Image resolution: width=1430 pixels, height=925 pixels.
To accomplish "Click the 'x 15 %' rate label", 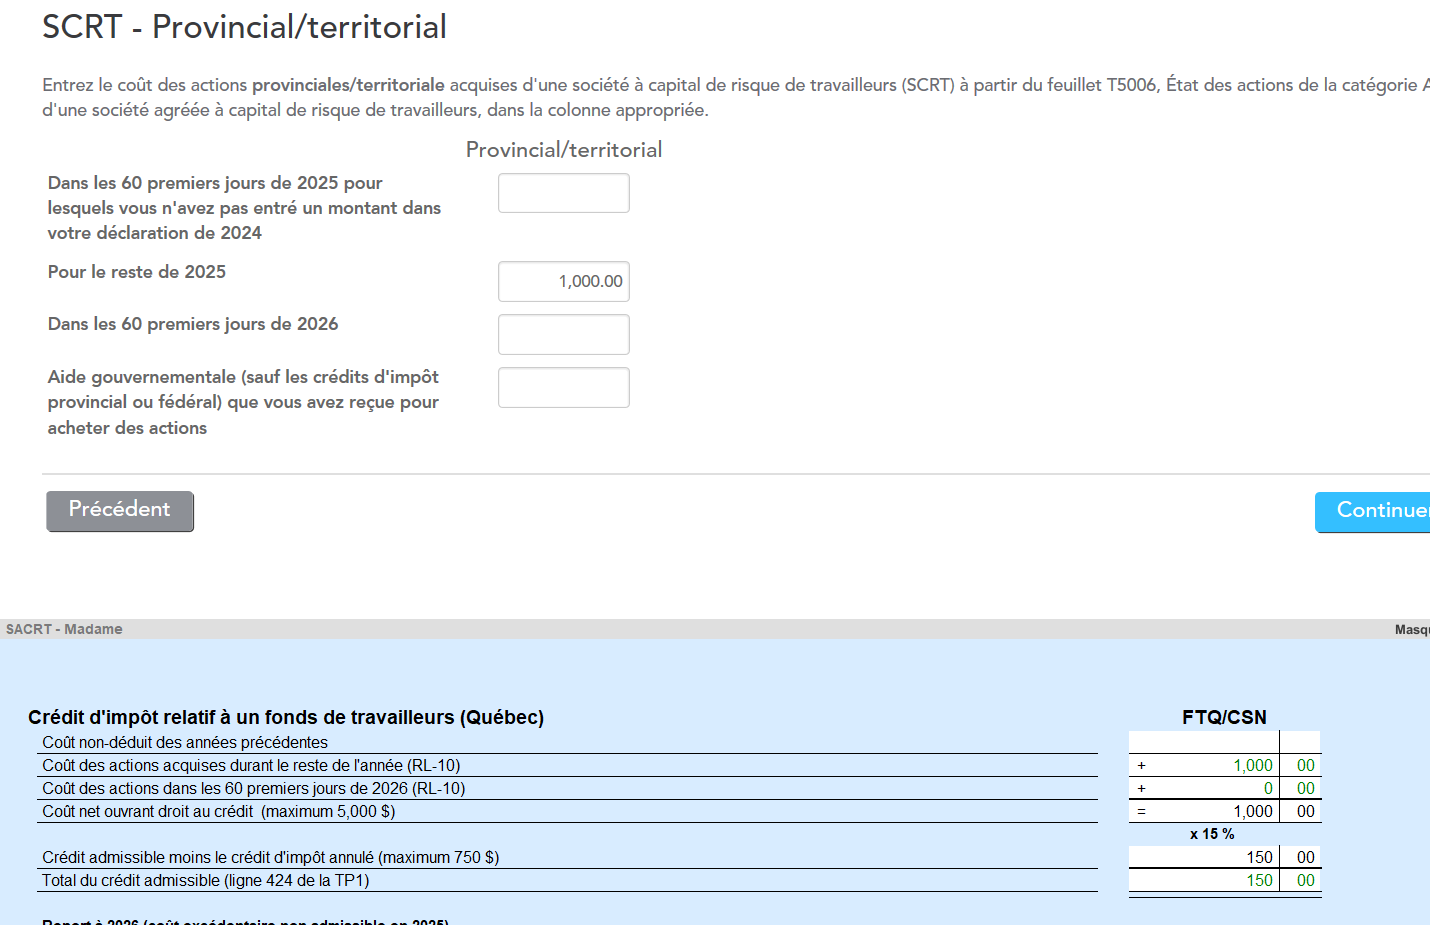I will 1211,834.
